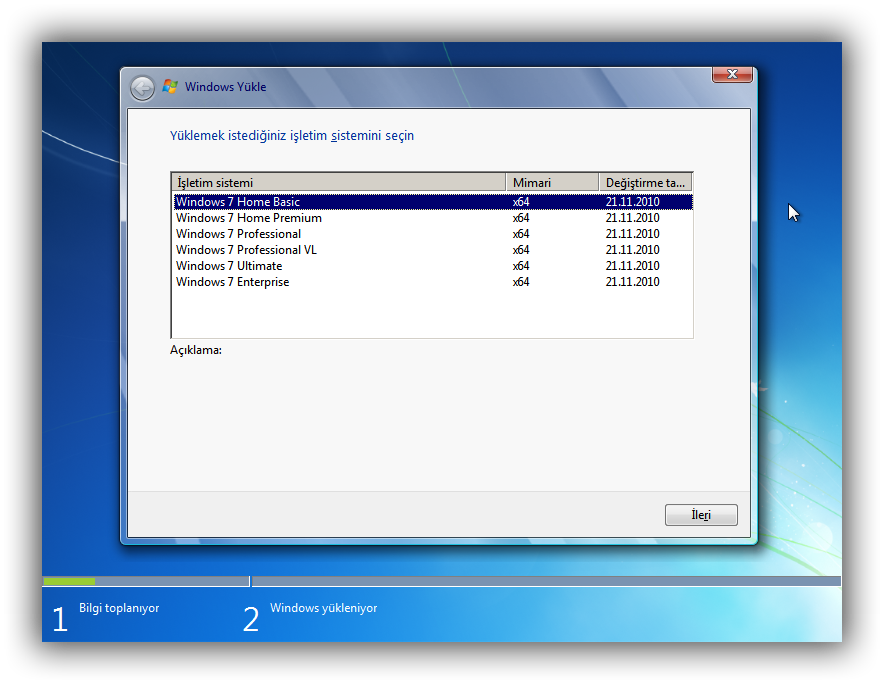The height and width of the screenshot is (684, 884).
Task: Select Windows 7 Ultimate in the list
Action: click(229, 266)
